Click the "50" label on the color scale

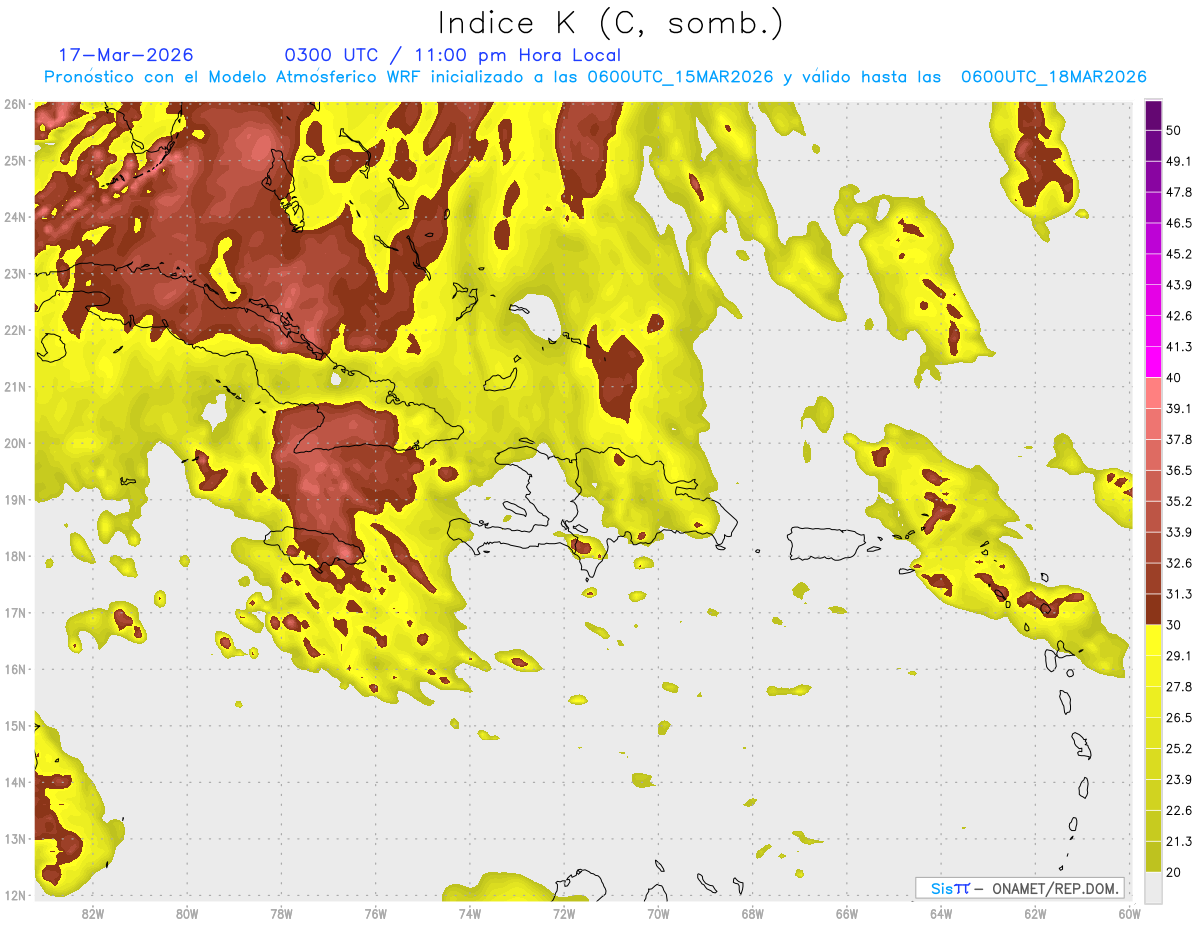coord(1175,130)
